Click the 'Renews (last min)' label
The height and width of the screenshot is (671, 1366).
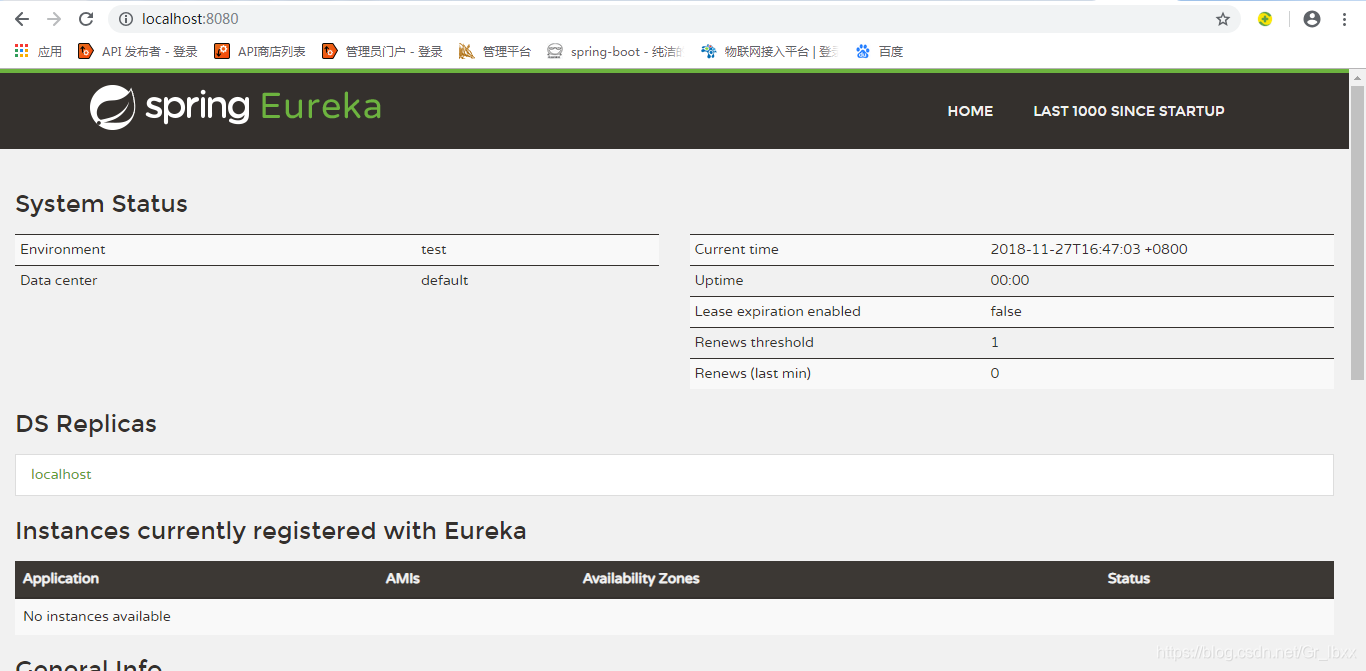(753, 373)
